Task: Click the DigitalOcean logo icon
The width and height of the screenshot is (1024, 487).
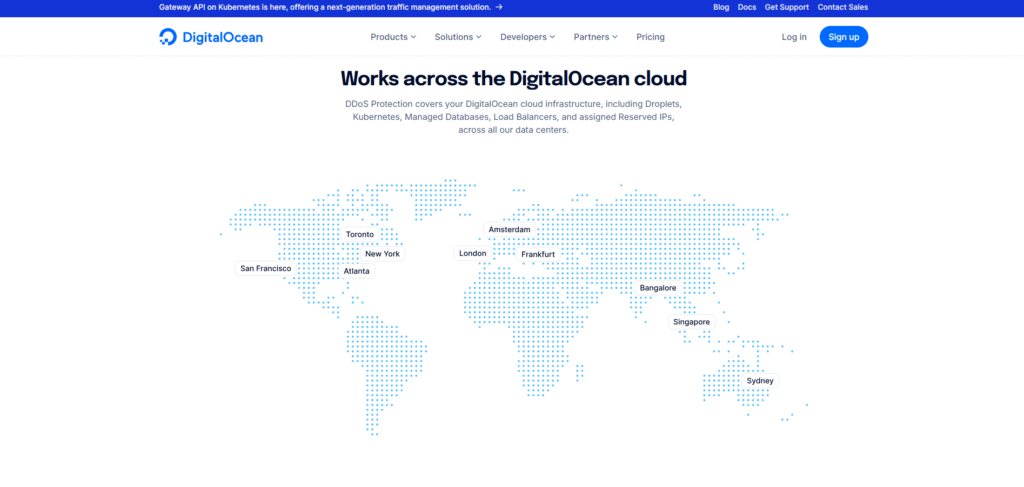Action: [x=168, y=37]
